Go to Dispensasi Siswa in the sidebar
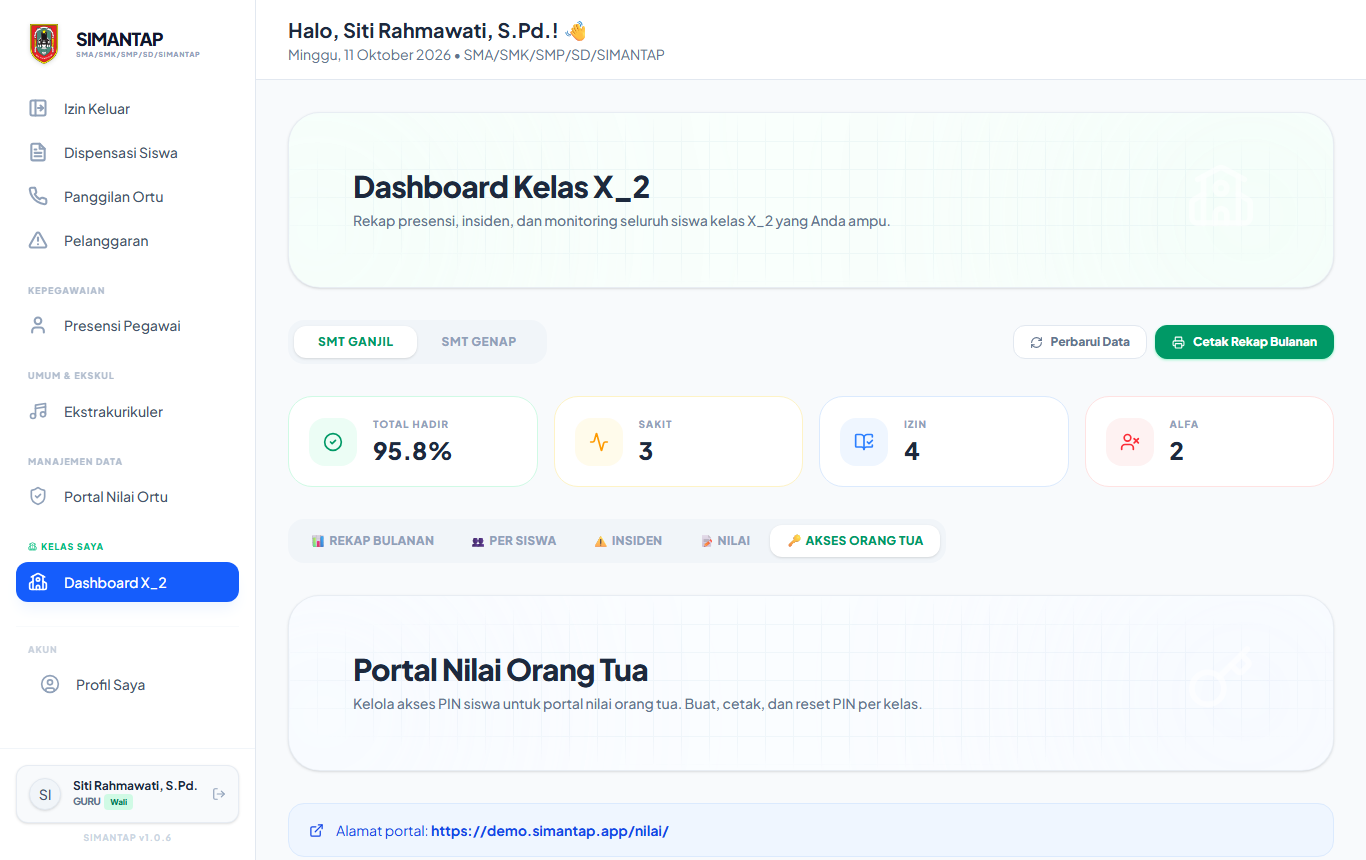1366x860 pixels. click(x=127, y=153)
